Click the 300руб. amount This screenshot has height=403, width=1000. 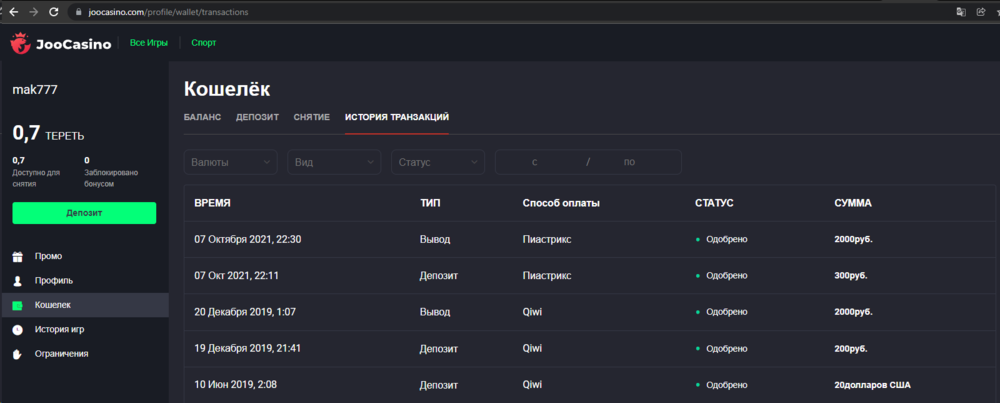pyautogui.click(x=851, y=276)
